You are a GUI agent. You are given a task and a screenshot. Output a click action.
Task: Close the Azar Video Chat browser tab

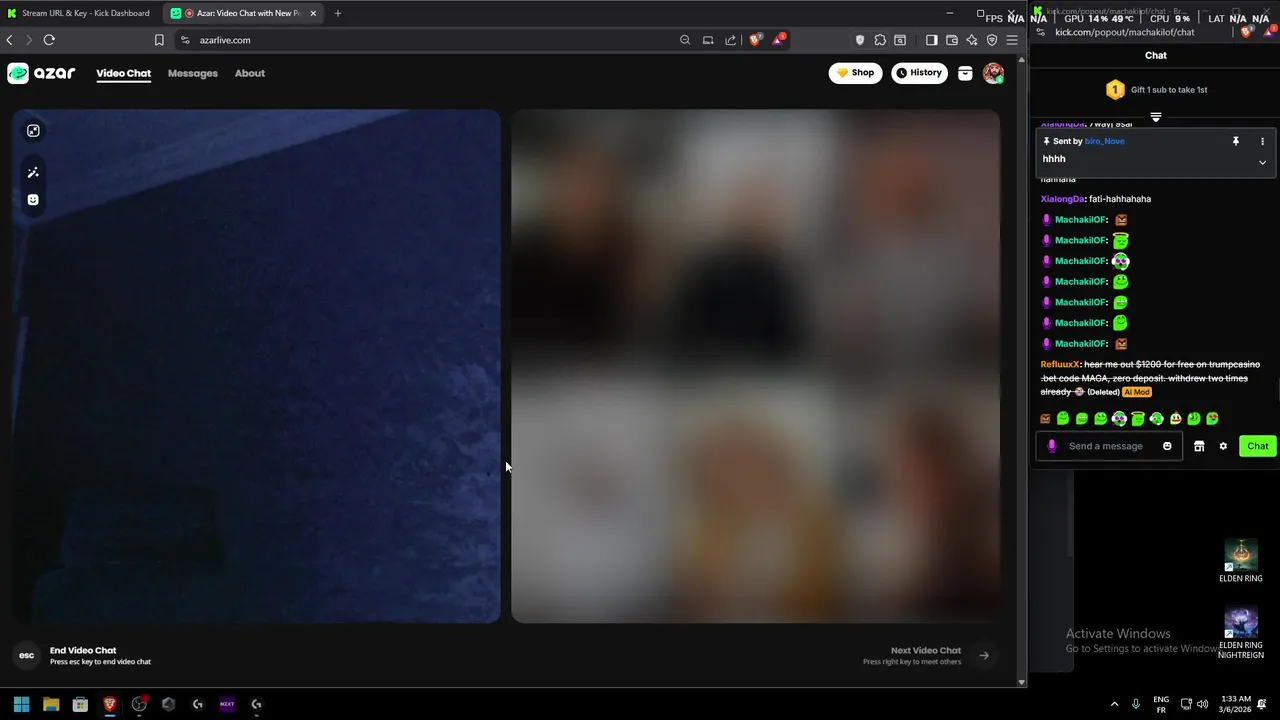coord(313,14)
